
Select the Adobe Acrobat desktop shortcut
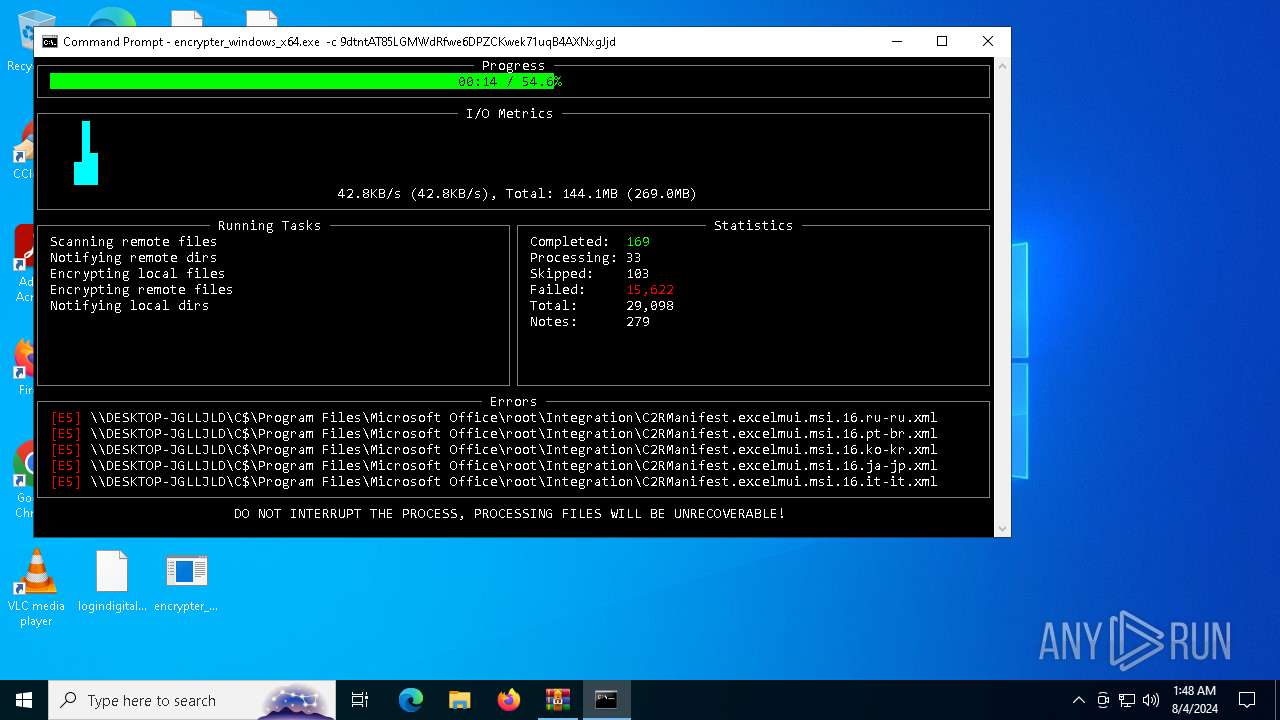pos(24,265)
